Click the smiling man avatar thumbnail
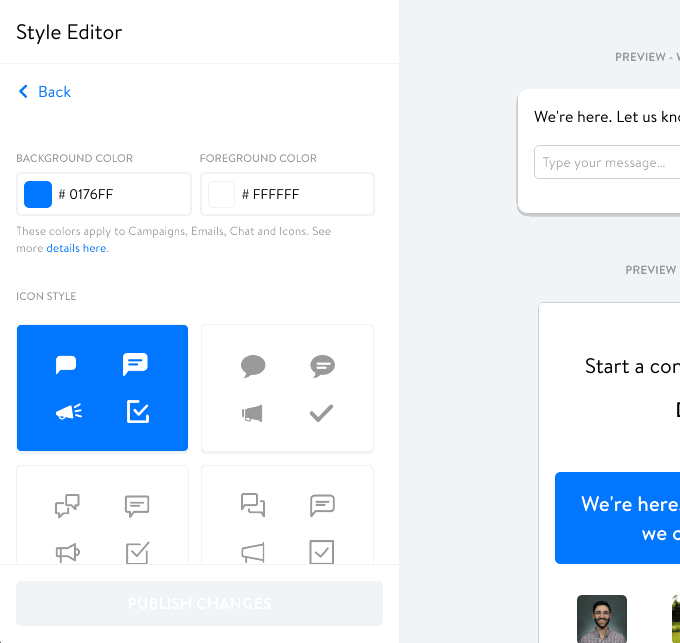Screen dimensions: 680x643 (x=602, y=619)
